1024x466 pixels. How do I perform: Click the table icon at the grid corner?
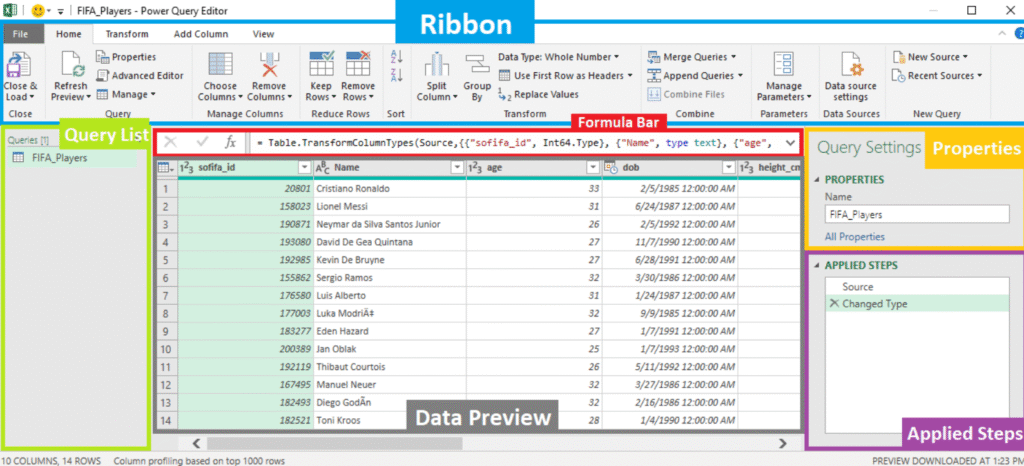pyautogui.click(x=166, y=168)
